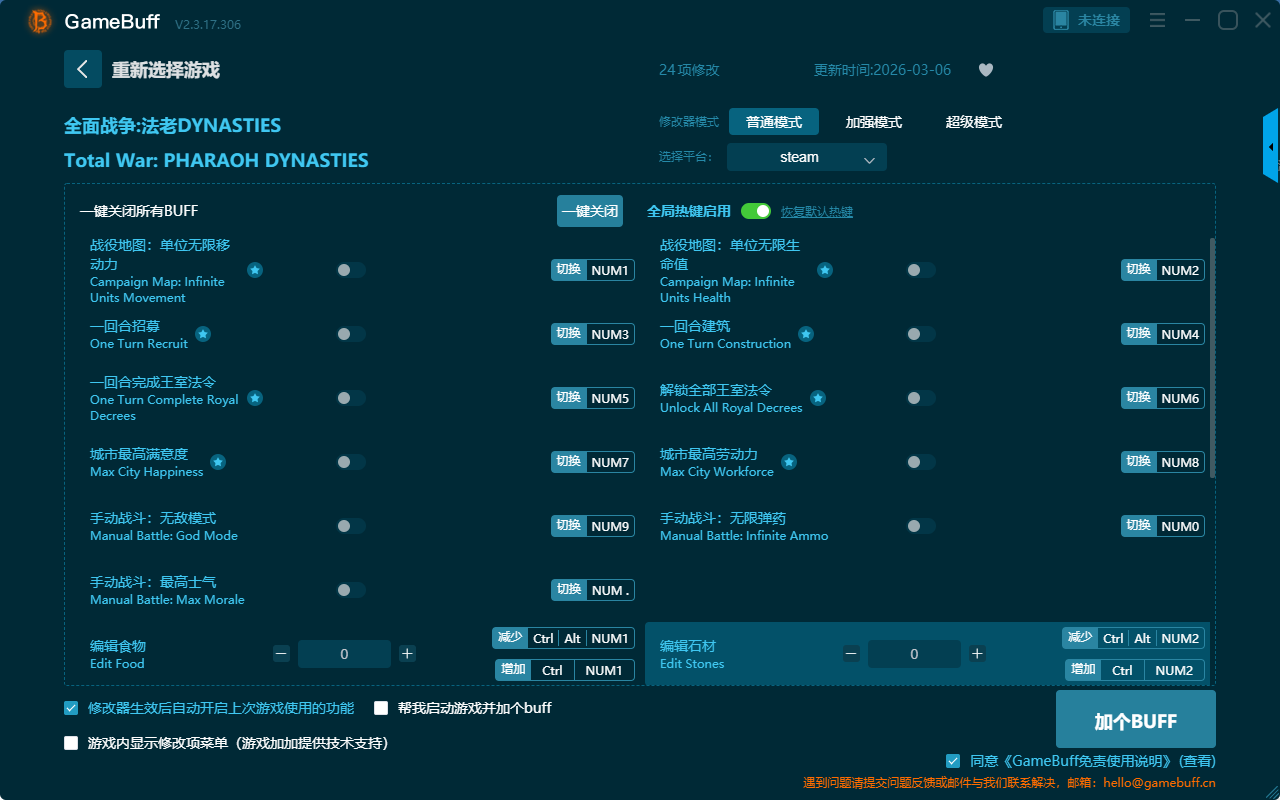Click NUM7 hotkey for Max City Happiness

tap(609, 462)
